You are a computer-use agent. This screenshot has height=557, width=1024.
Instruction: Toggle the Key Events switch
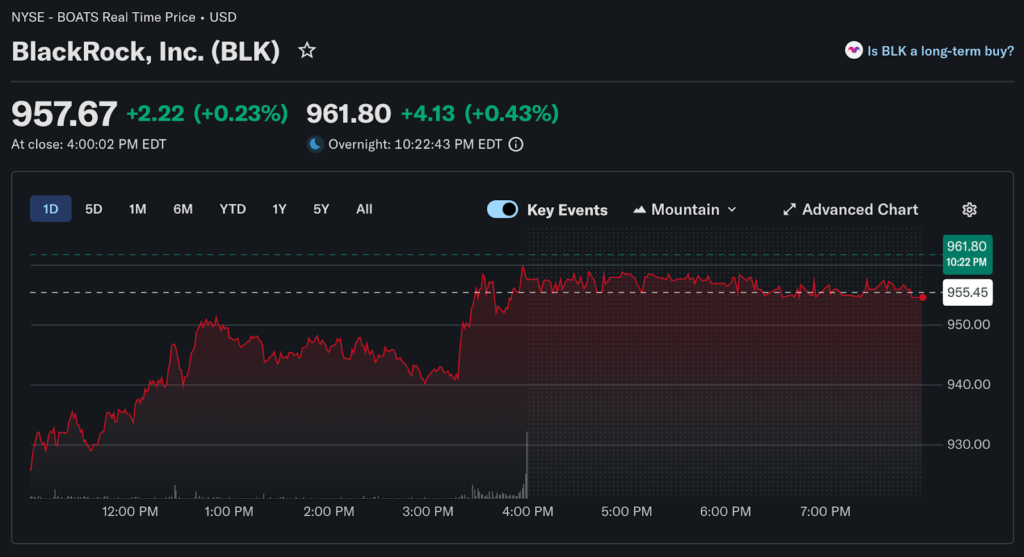502,210
